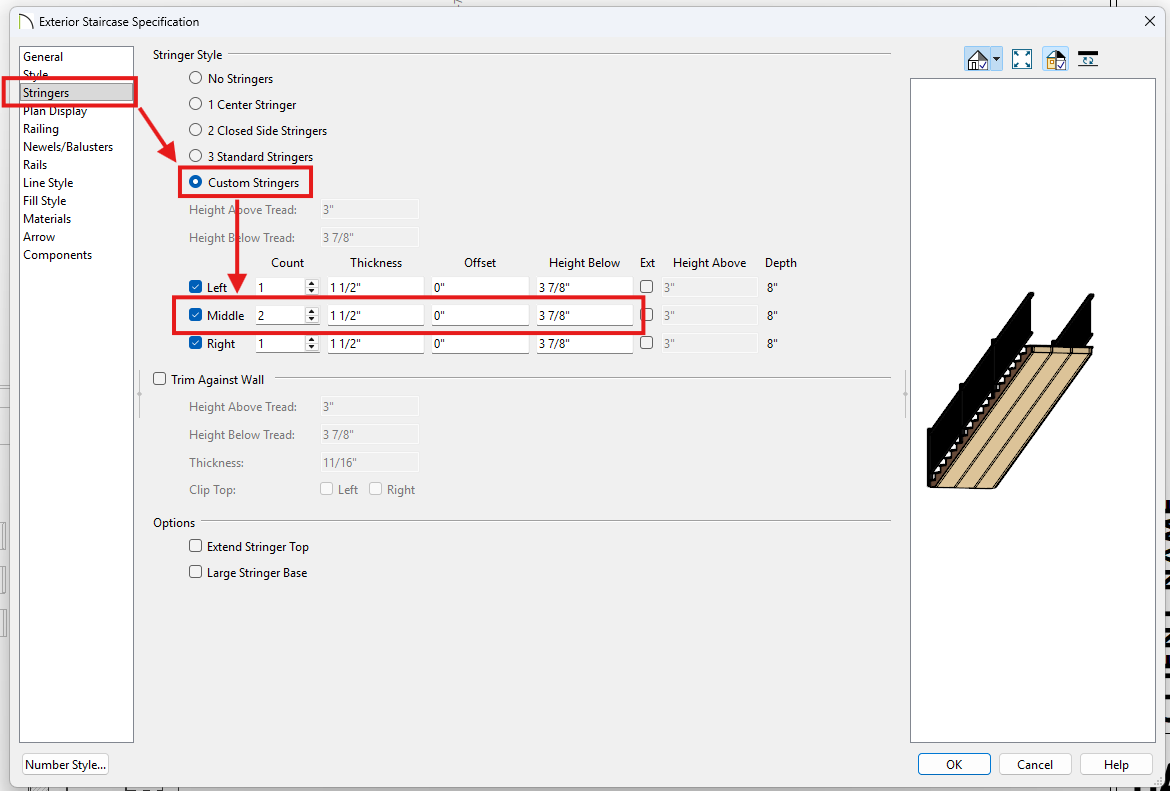Toggle the preview view type house icon

click(977, 59)
